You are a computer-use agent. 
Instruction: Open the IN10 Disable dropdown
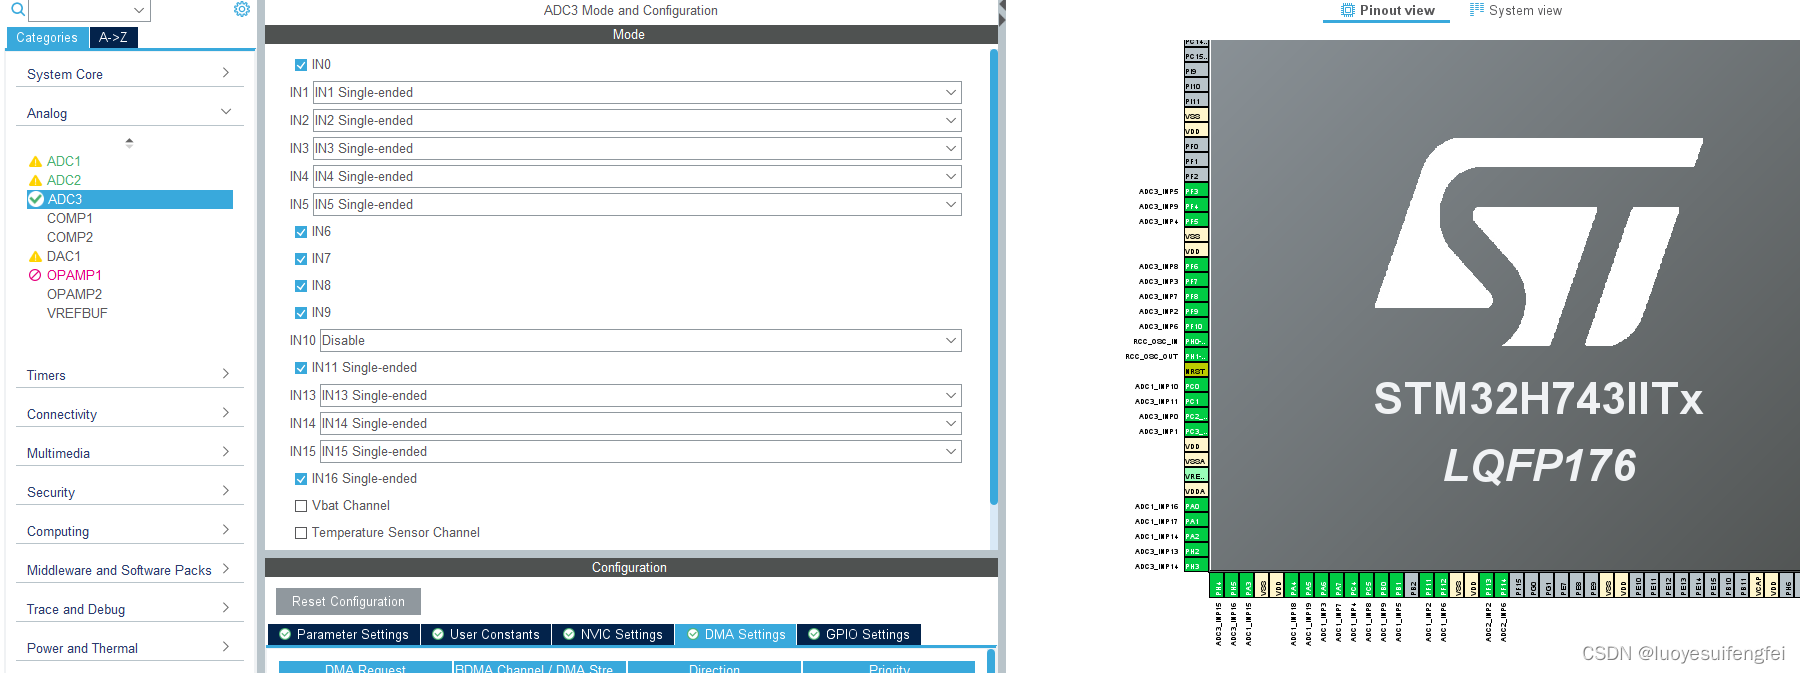point(640,340)
